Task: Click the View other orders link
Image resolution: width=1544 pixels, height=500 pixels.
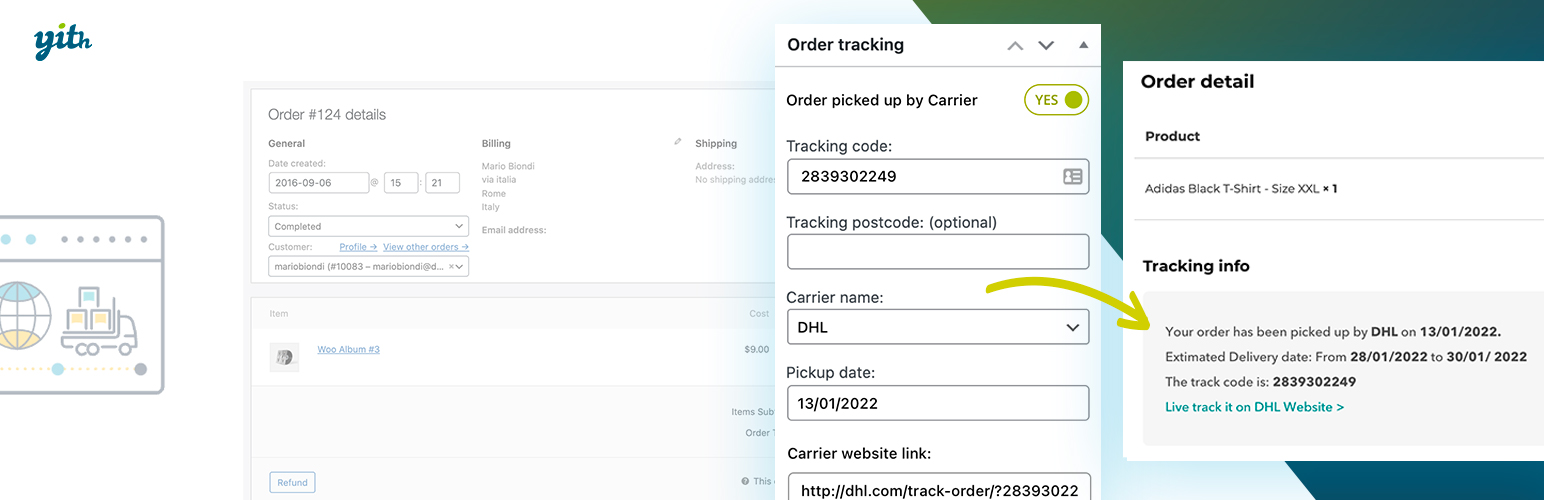Action: click(x=425, y=247)
